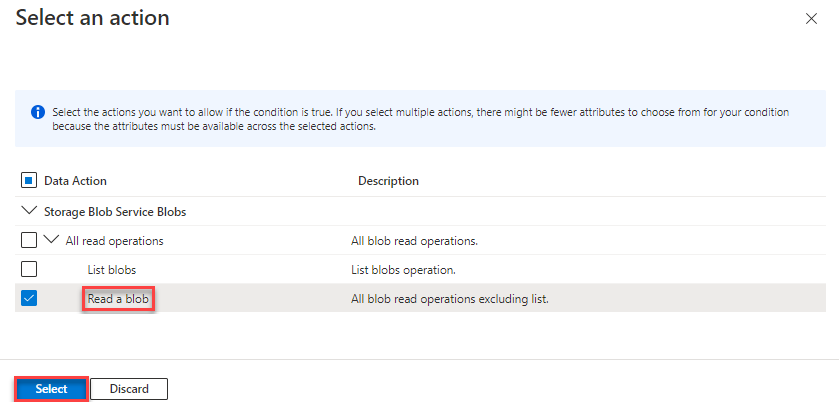Image resolution: width=839 pixels, height=402 pixels.
Task: Click the Discard button
Action: pyautogui.click(x=129, y=388)
